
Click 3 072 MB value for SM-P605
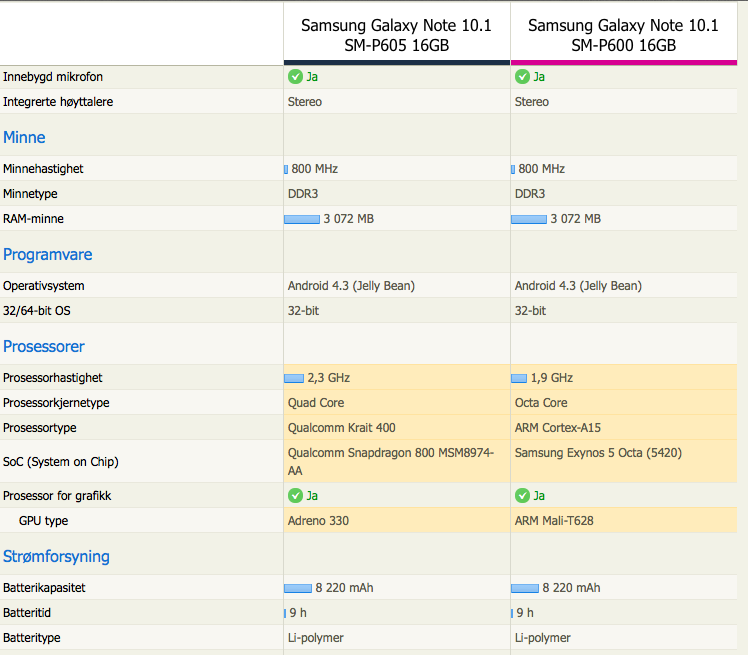pos(349,219)
